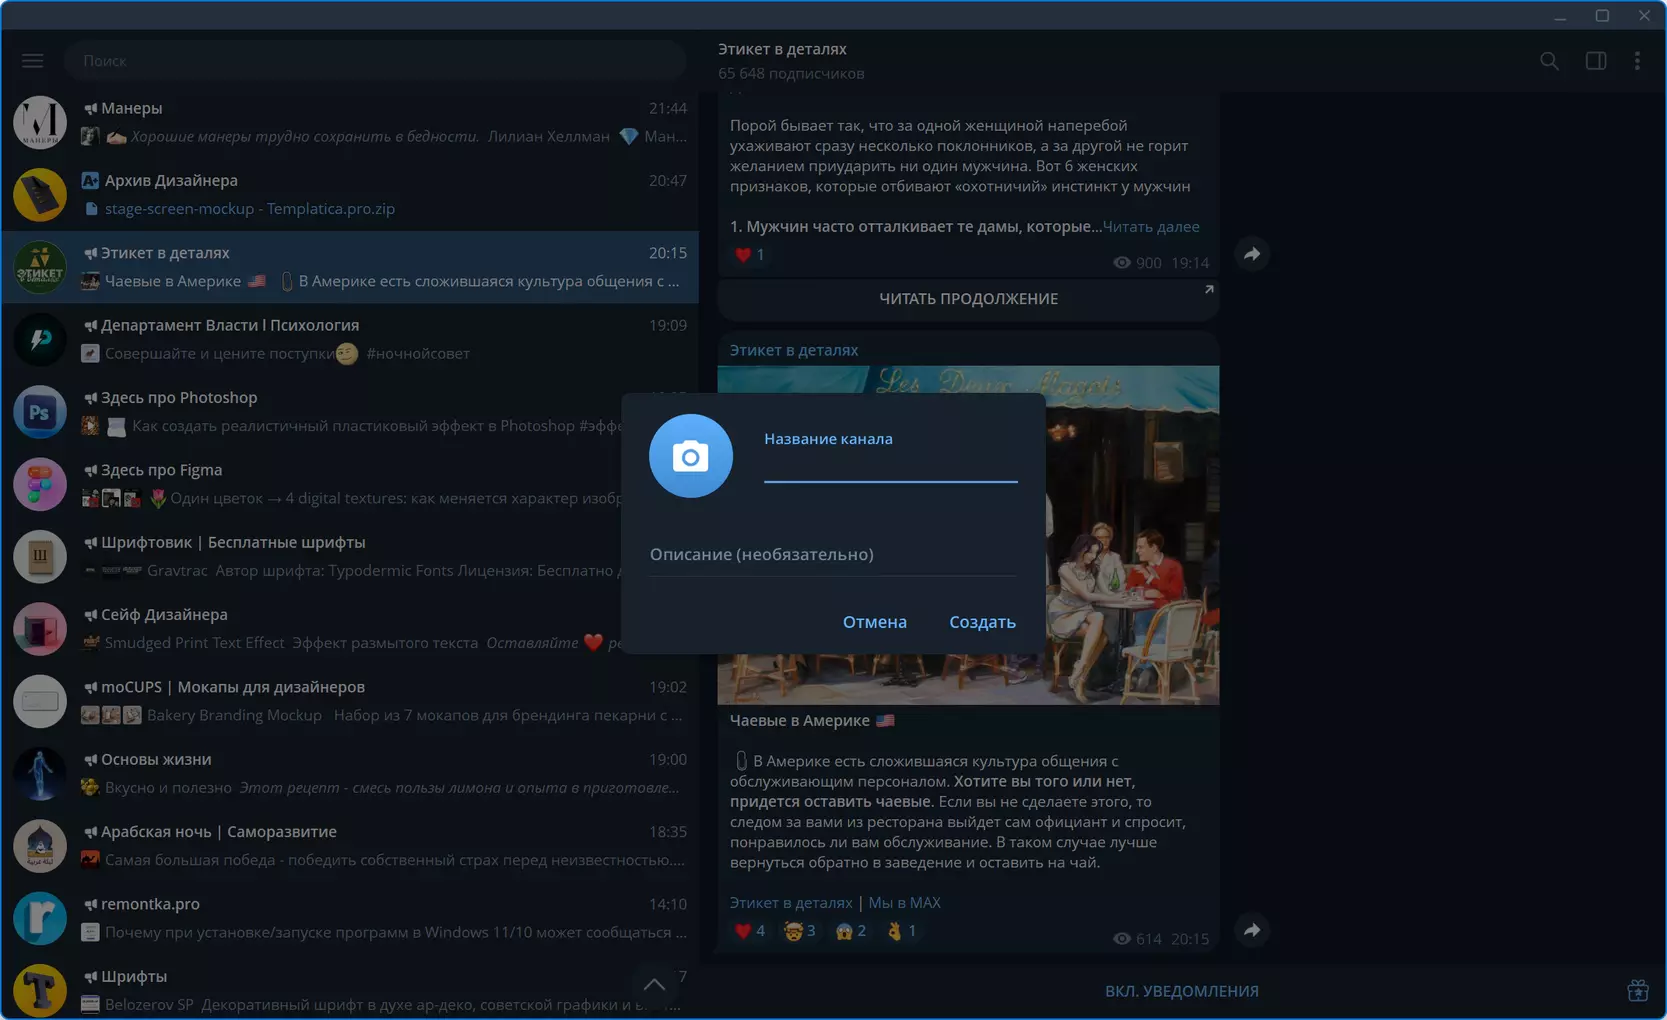Forward the 19:14 post with share arrow
The image size is (1667, 1020).
coord(1252,254)
